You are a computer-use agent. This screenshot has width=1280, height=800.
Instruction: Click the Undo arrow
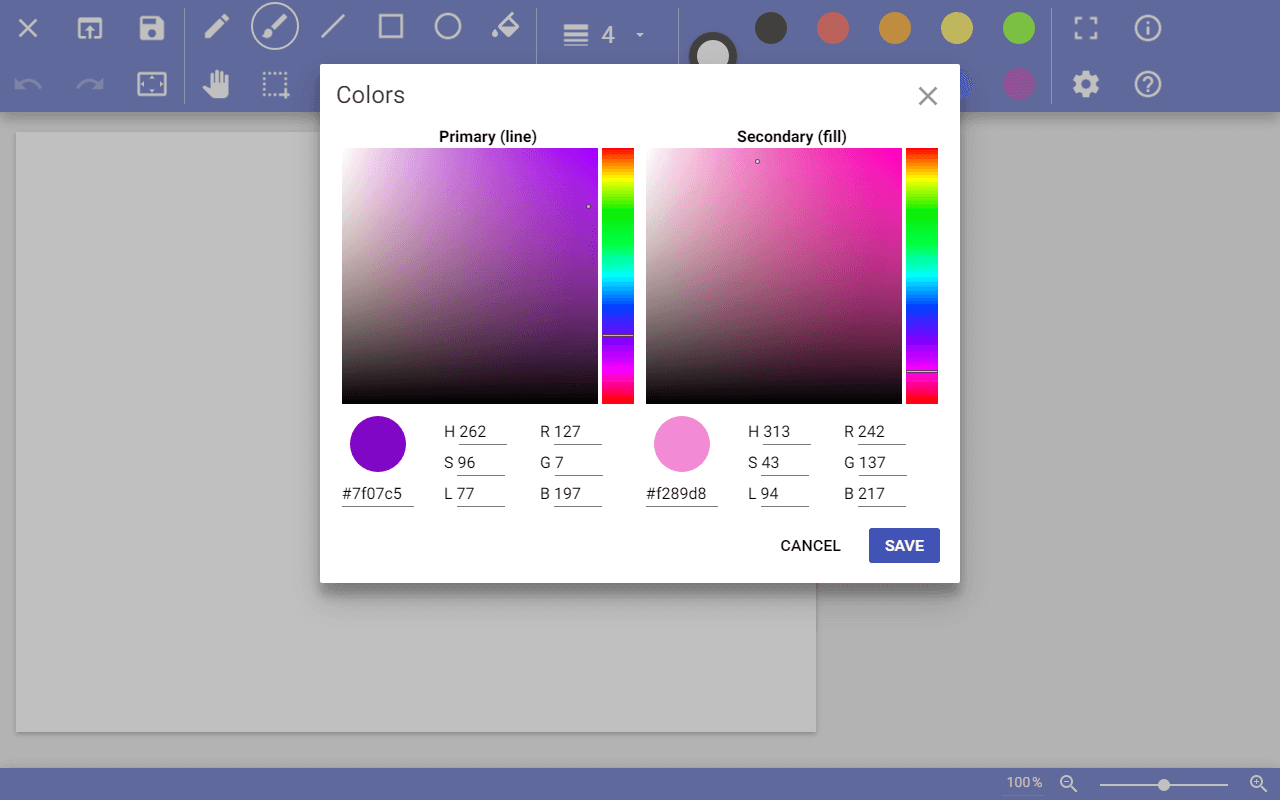pyautogui.click(x=27, y=84)
